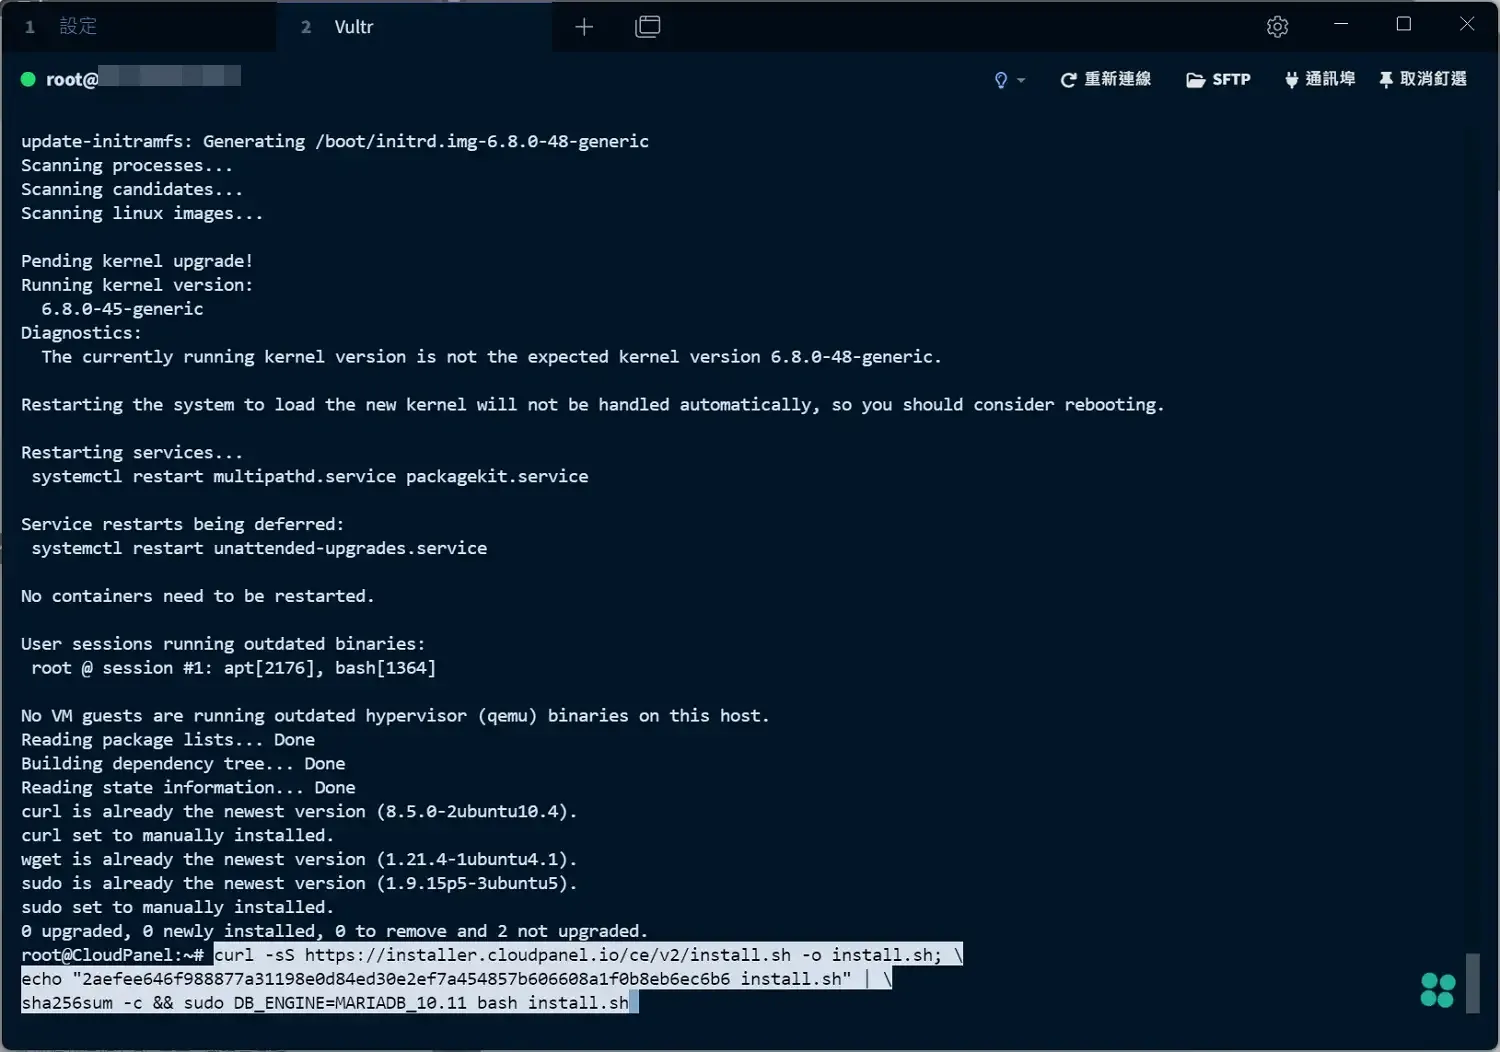Click the reconnect (重新連線) icon

click(1067, 79)
